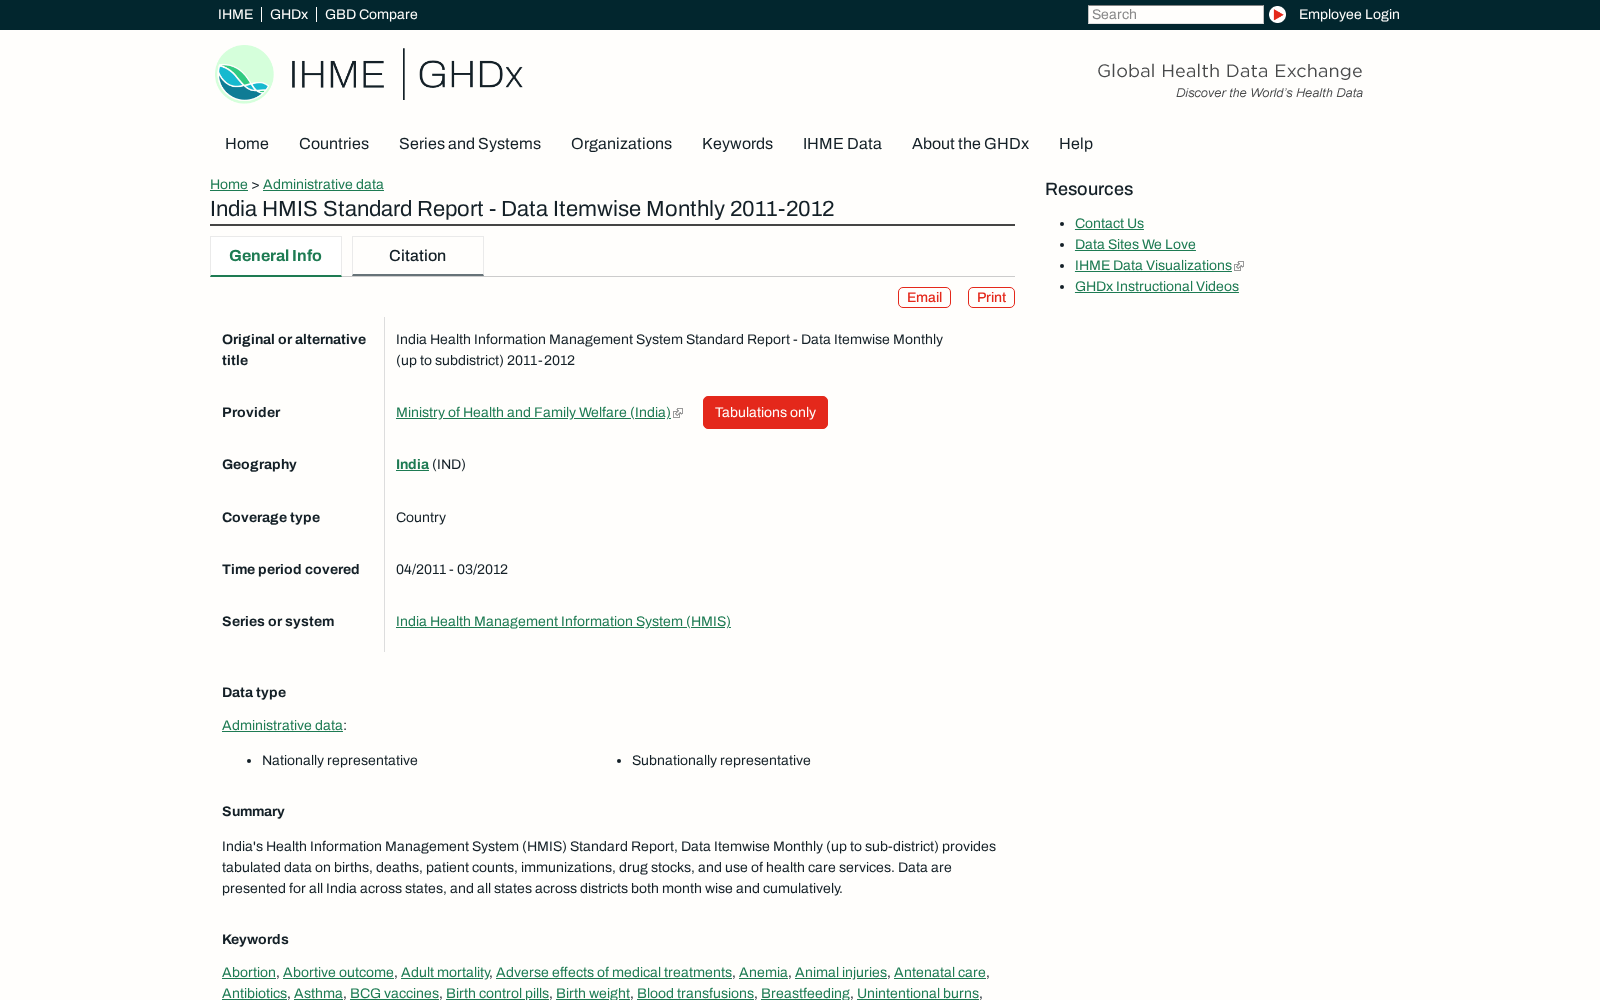Open the Countries menu
This screenshot has width=1600, height=1000.
[334, 144]
